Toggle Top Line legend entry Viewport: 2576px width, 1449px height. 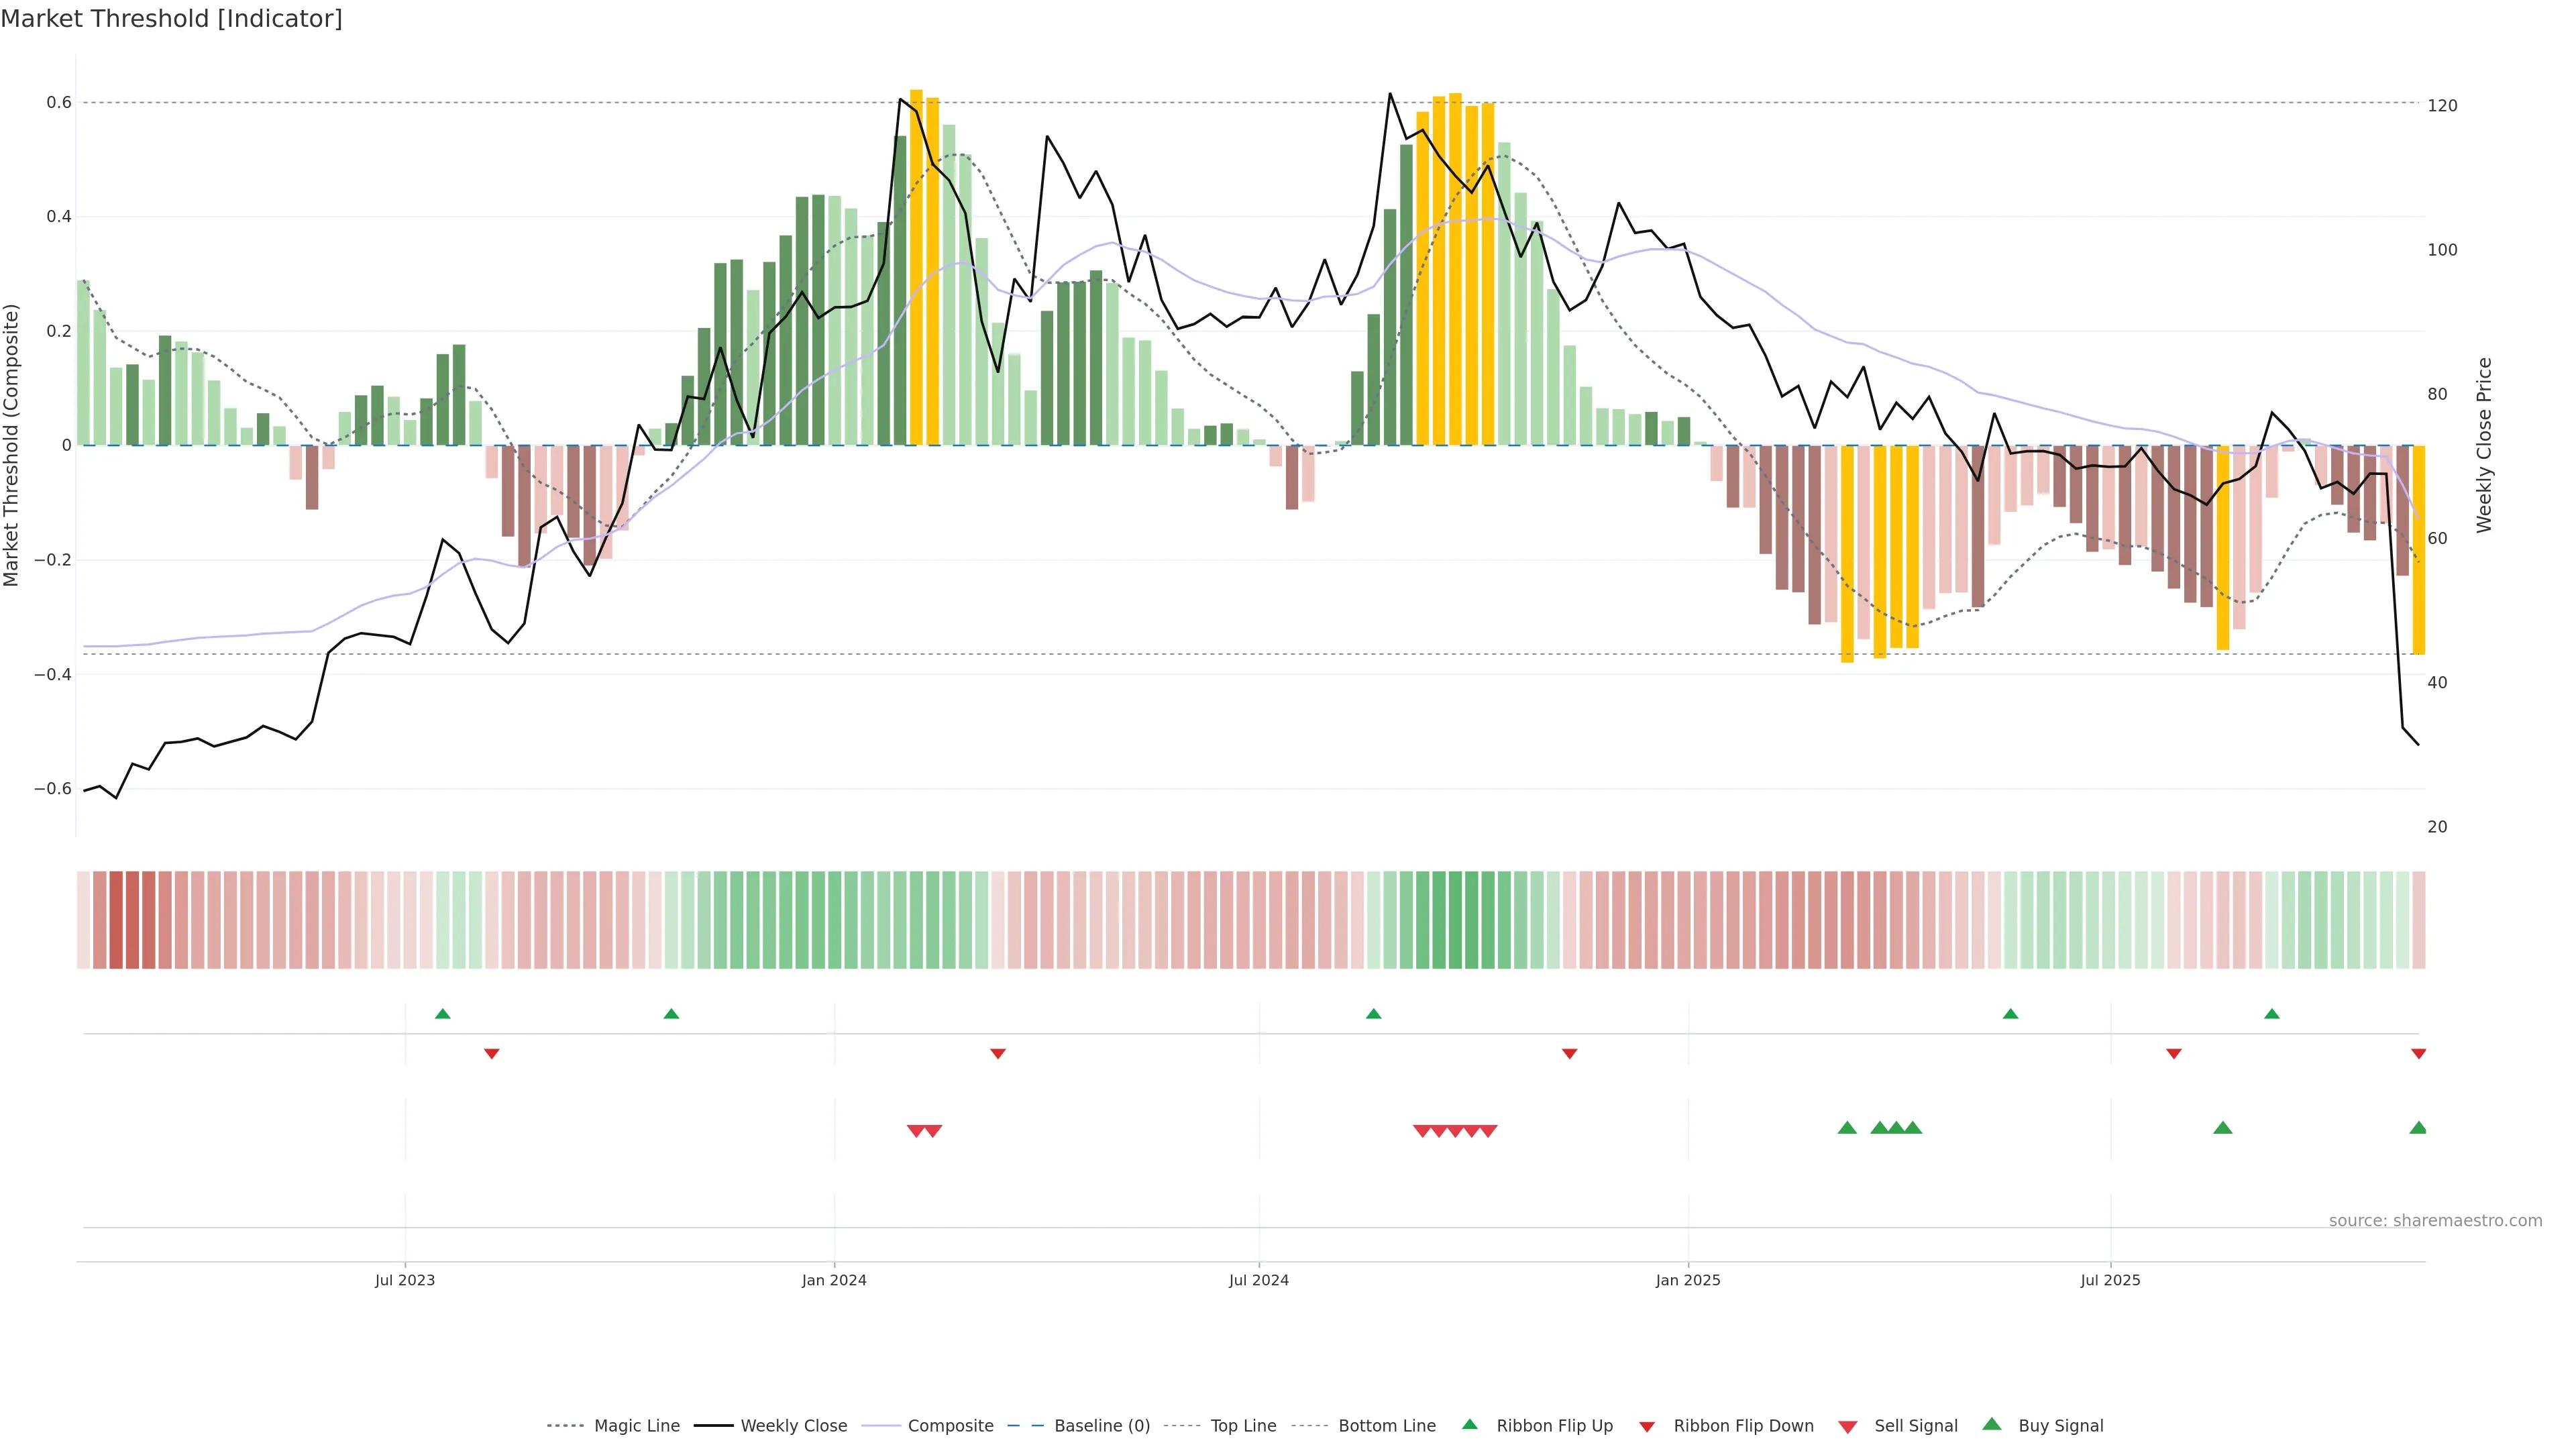click(1243, 1426)
